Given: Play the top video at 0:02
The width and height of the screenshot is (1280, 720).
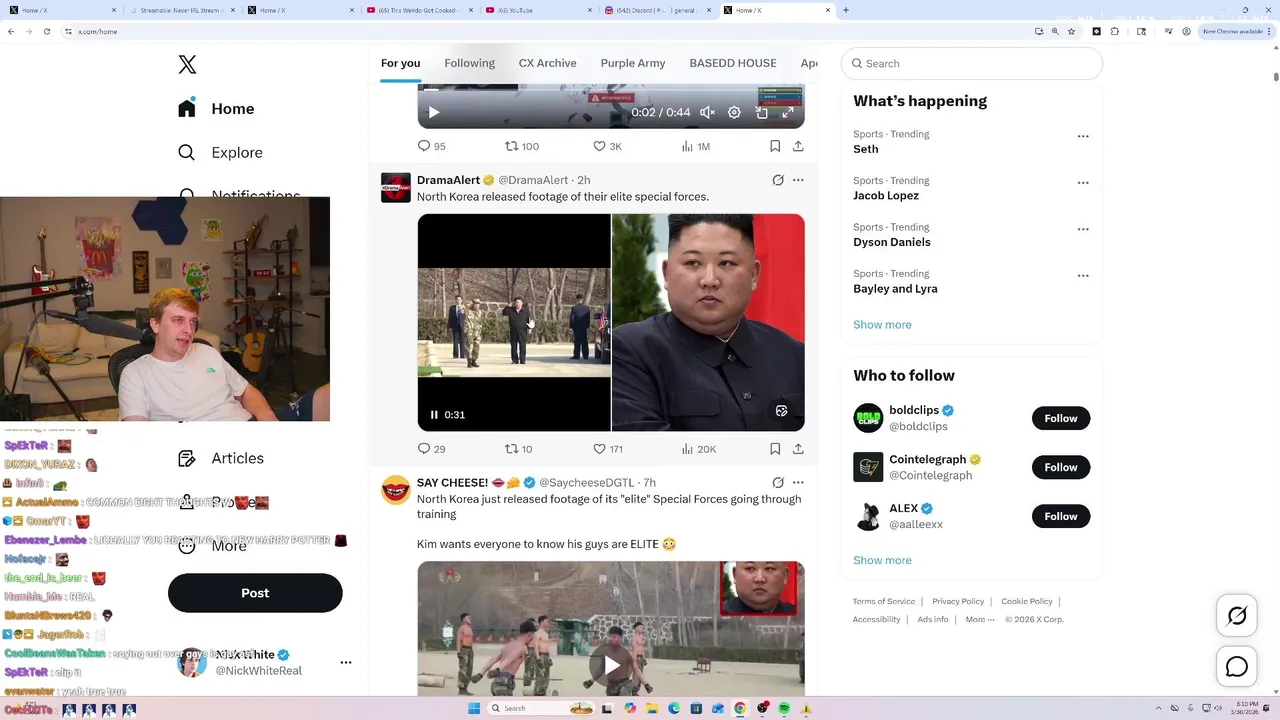Looking at the screenshot, I should click(x=434, y=112).
